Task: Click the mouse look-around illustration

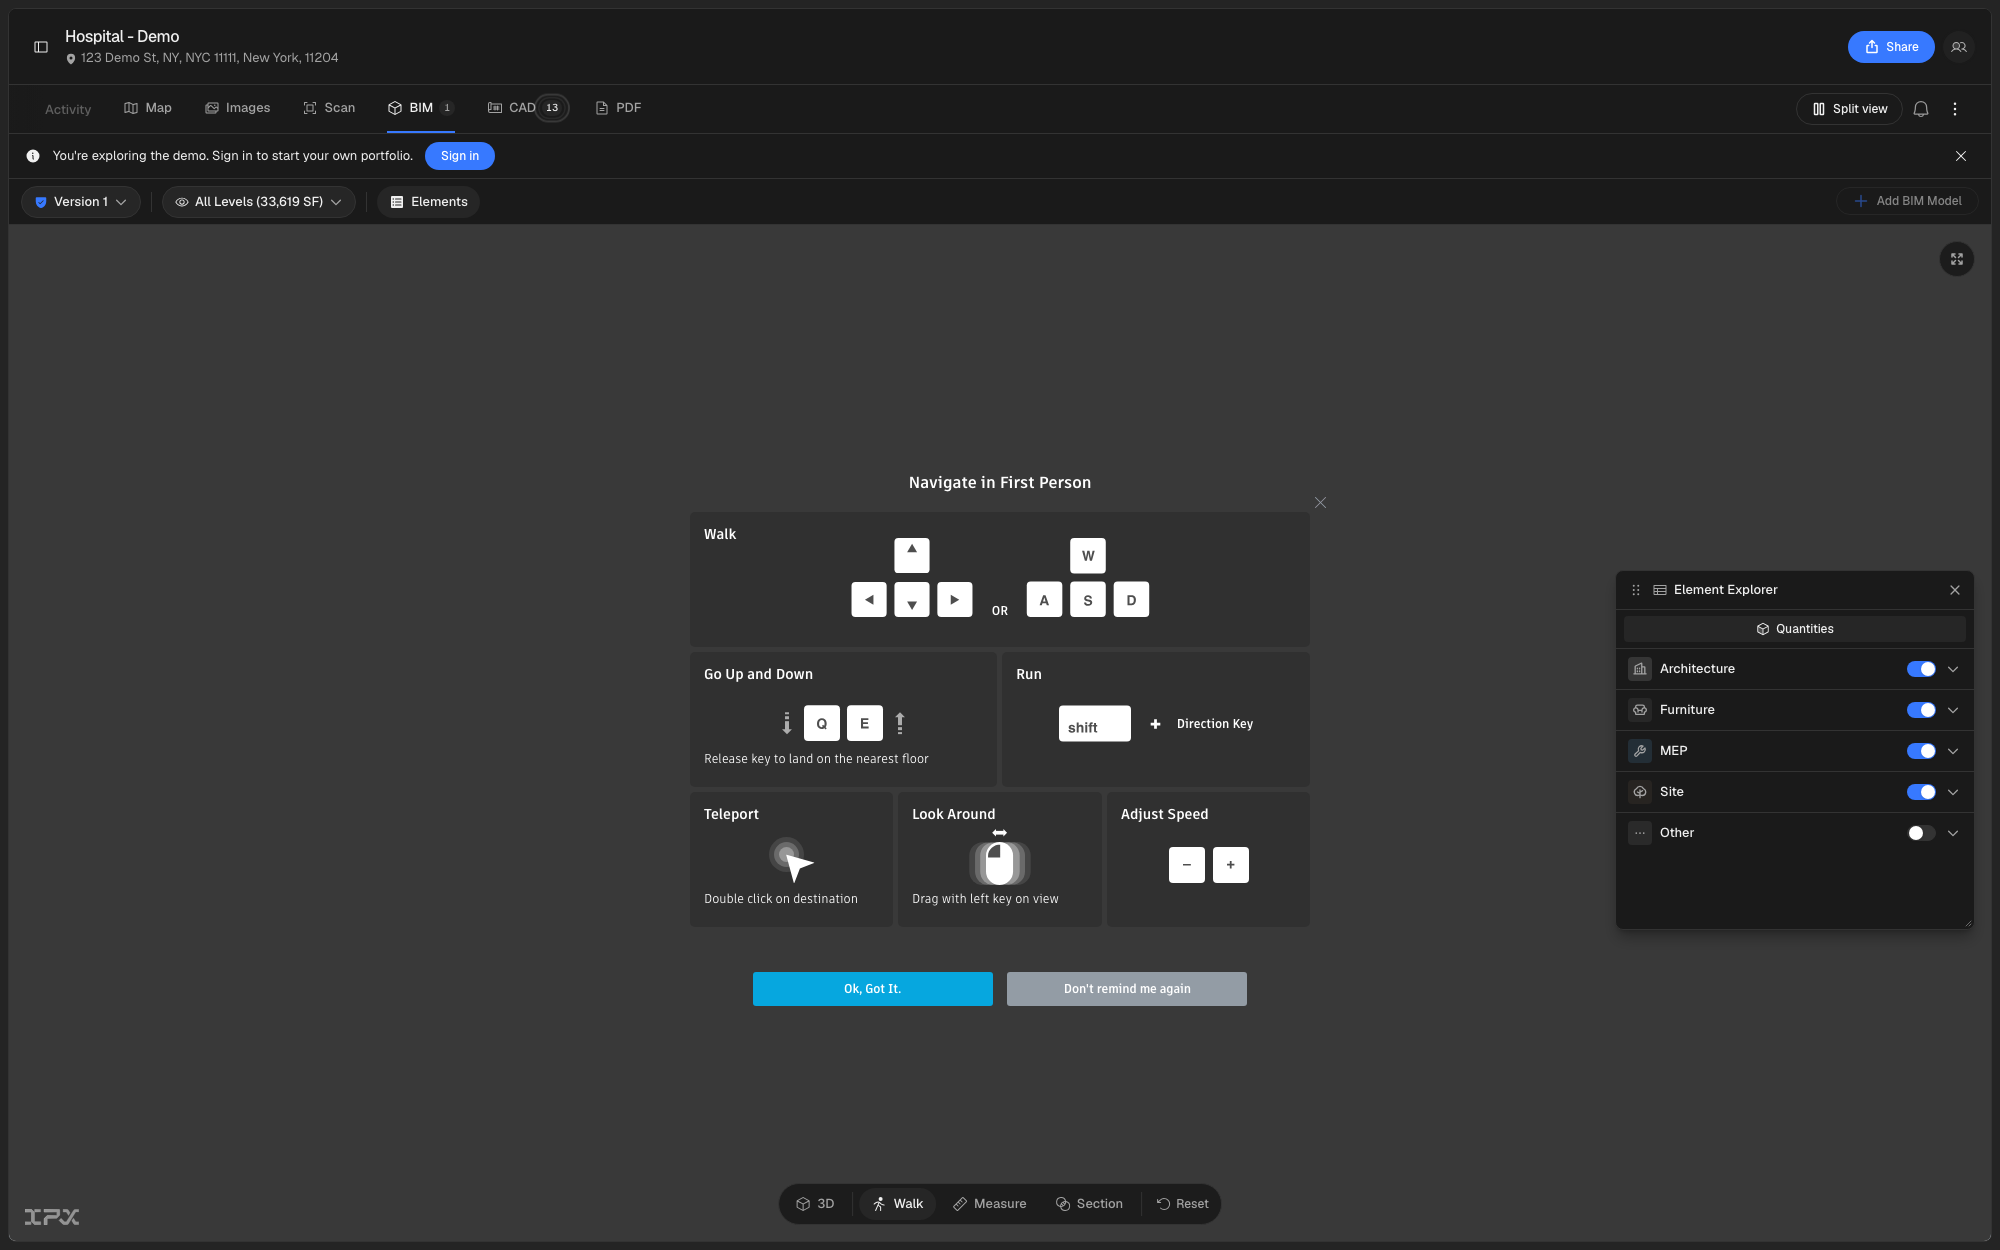Action: pyautogui.click(x=999, y=859)
